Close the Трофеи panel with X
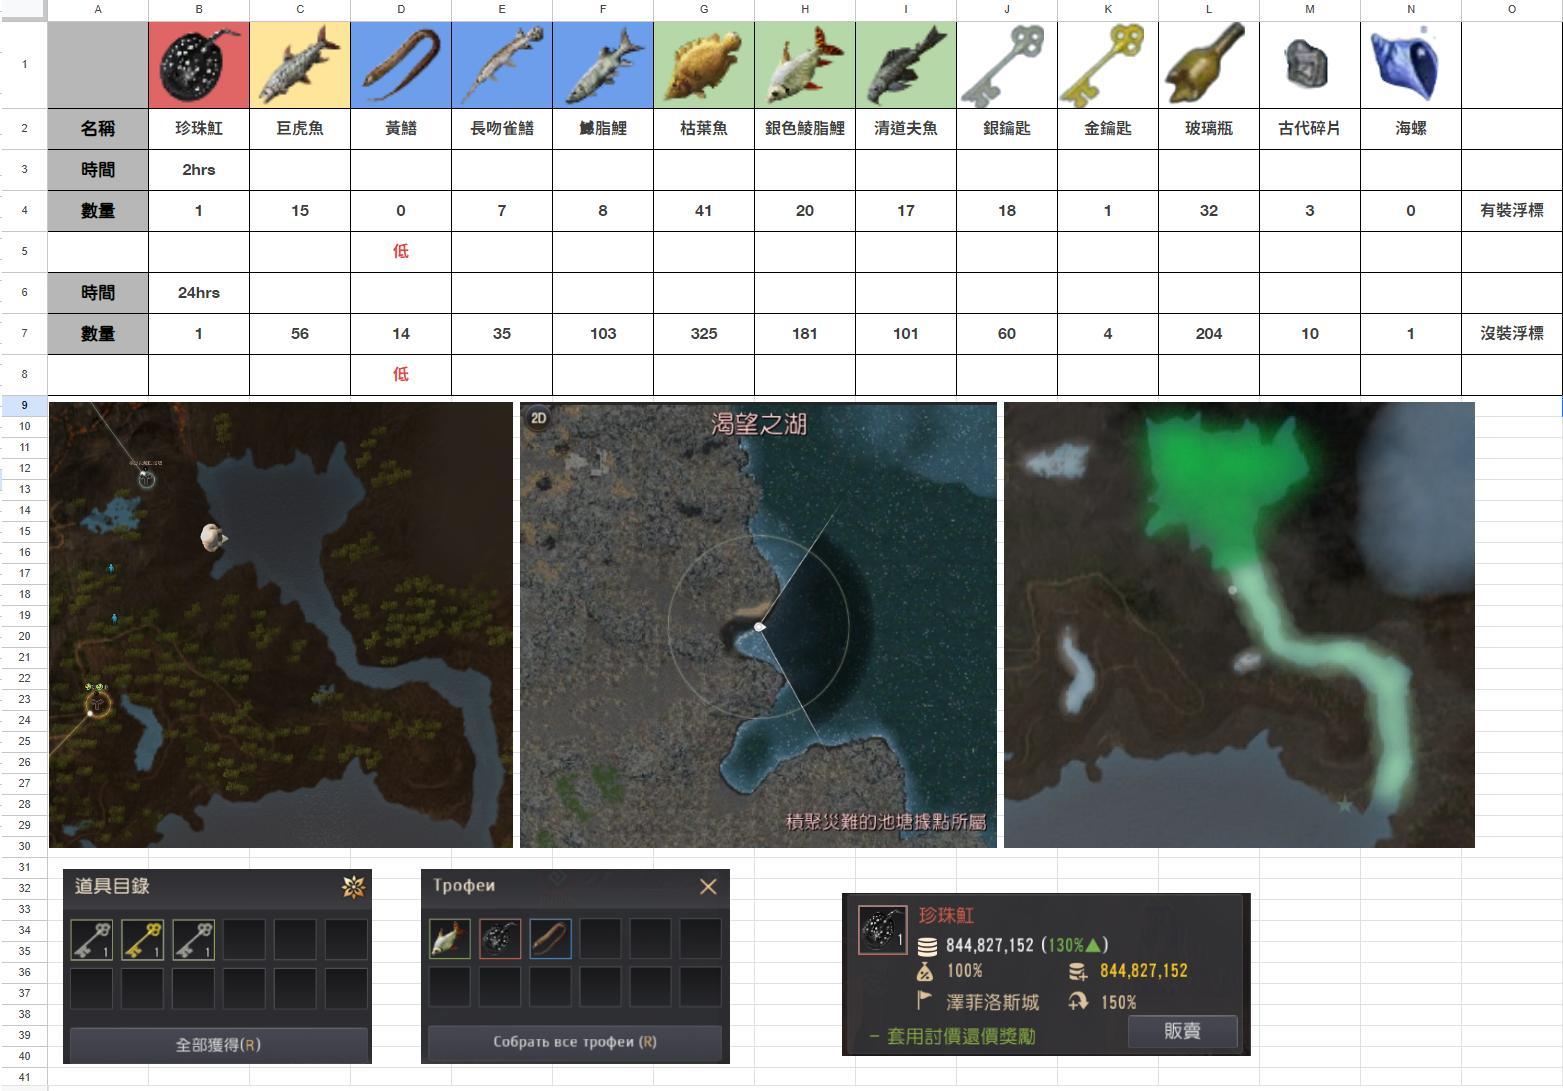1563x1091 pixels. [708, 887]
